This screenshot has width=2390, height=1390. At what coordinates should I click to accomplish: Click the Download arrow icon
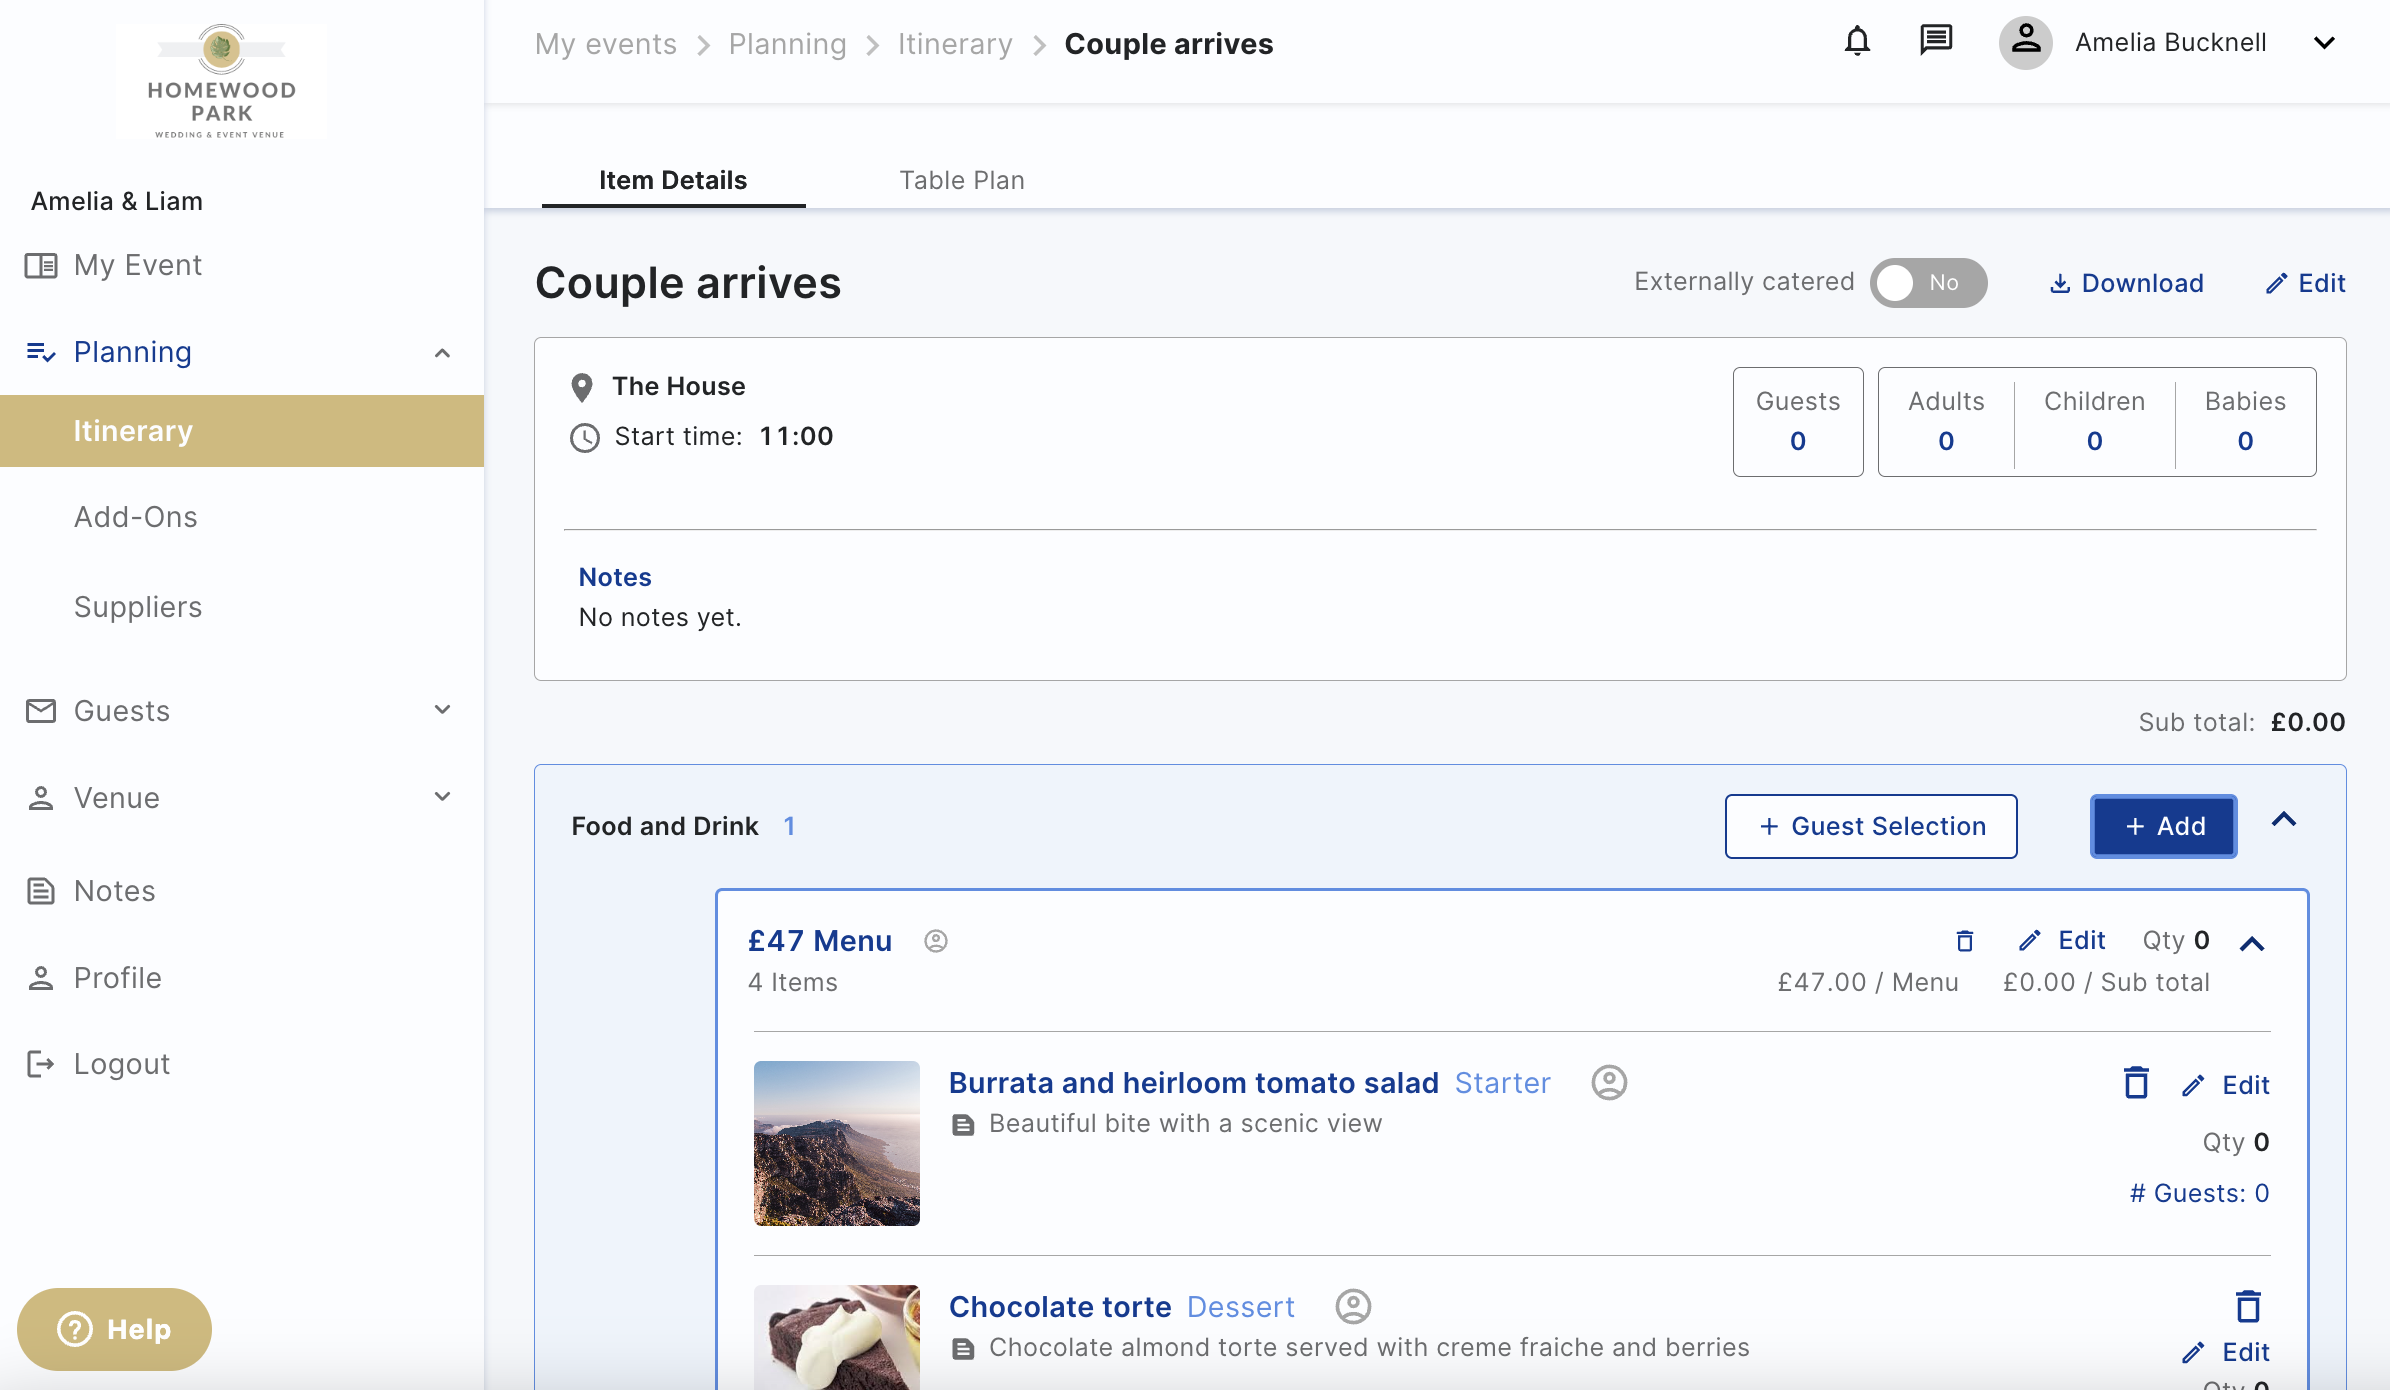pyautogui.click(x=2060, y=284)
